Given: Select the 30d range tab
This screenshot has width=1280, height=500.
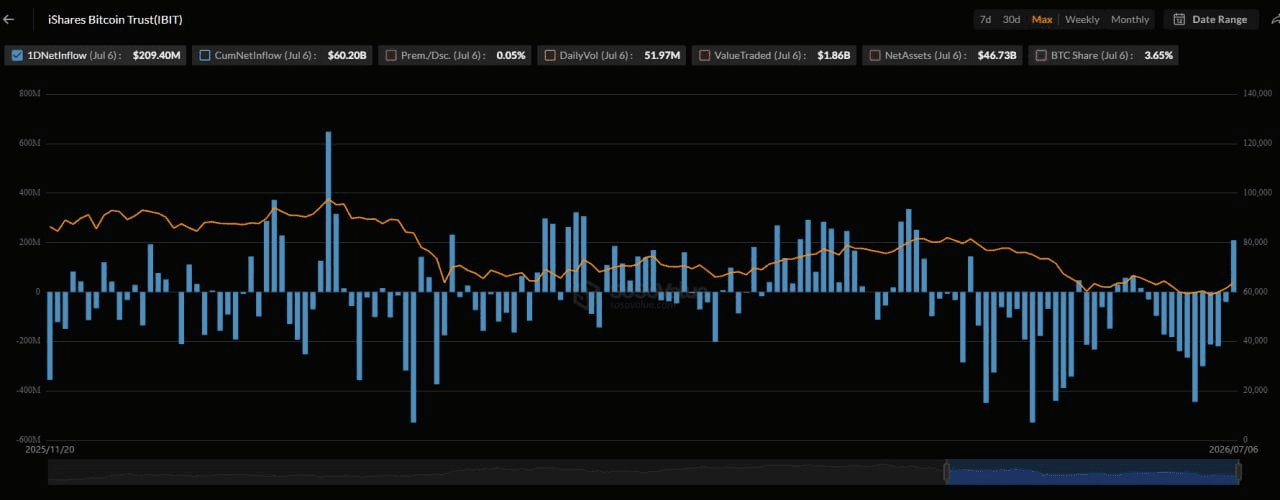Looking at the screenshot, I should coord(1011,19).
